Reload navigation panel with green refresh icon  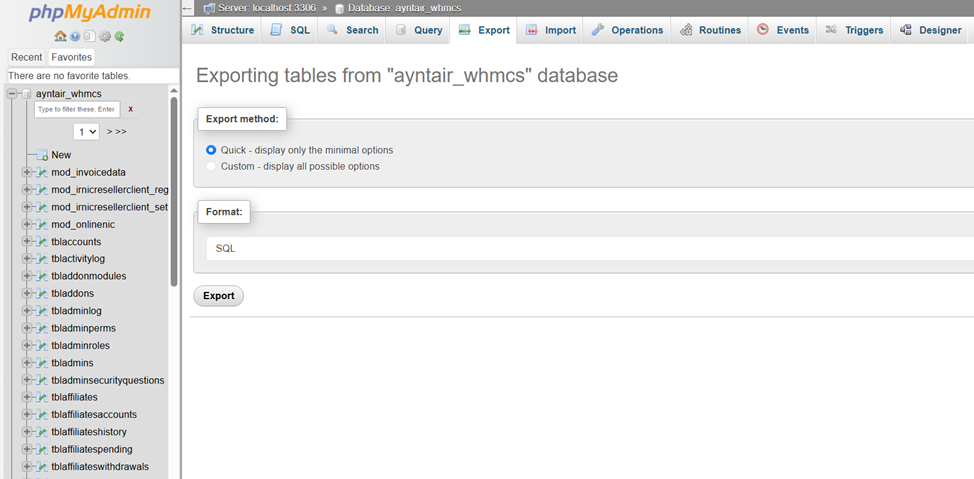120,36
